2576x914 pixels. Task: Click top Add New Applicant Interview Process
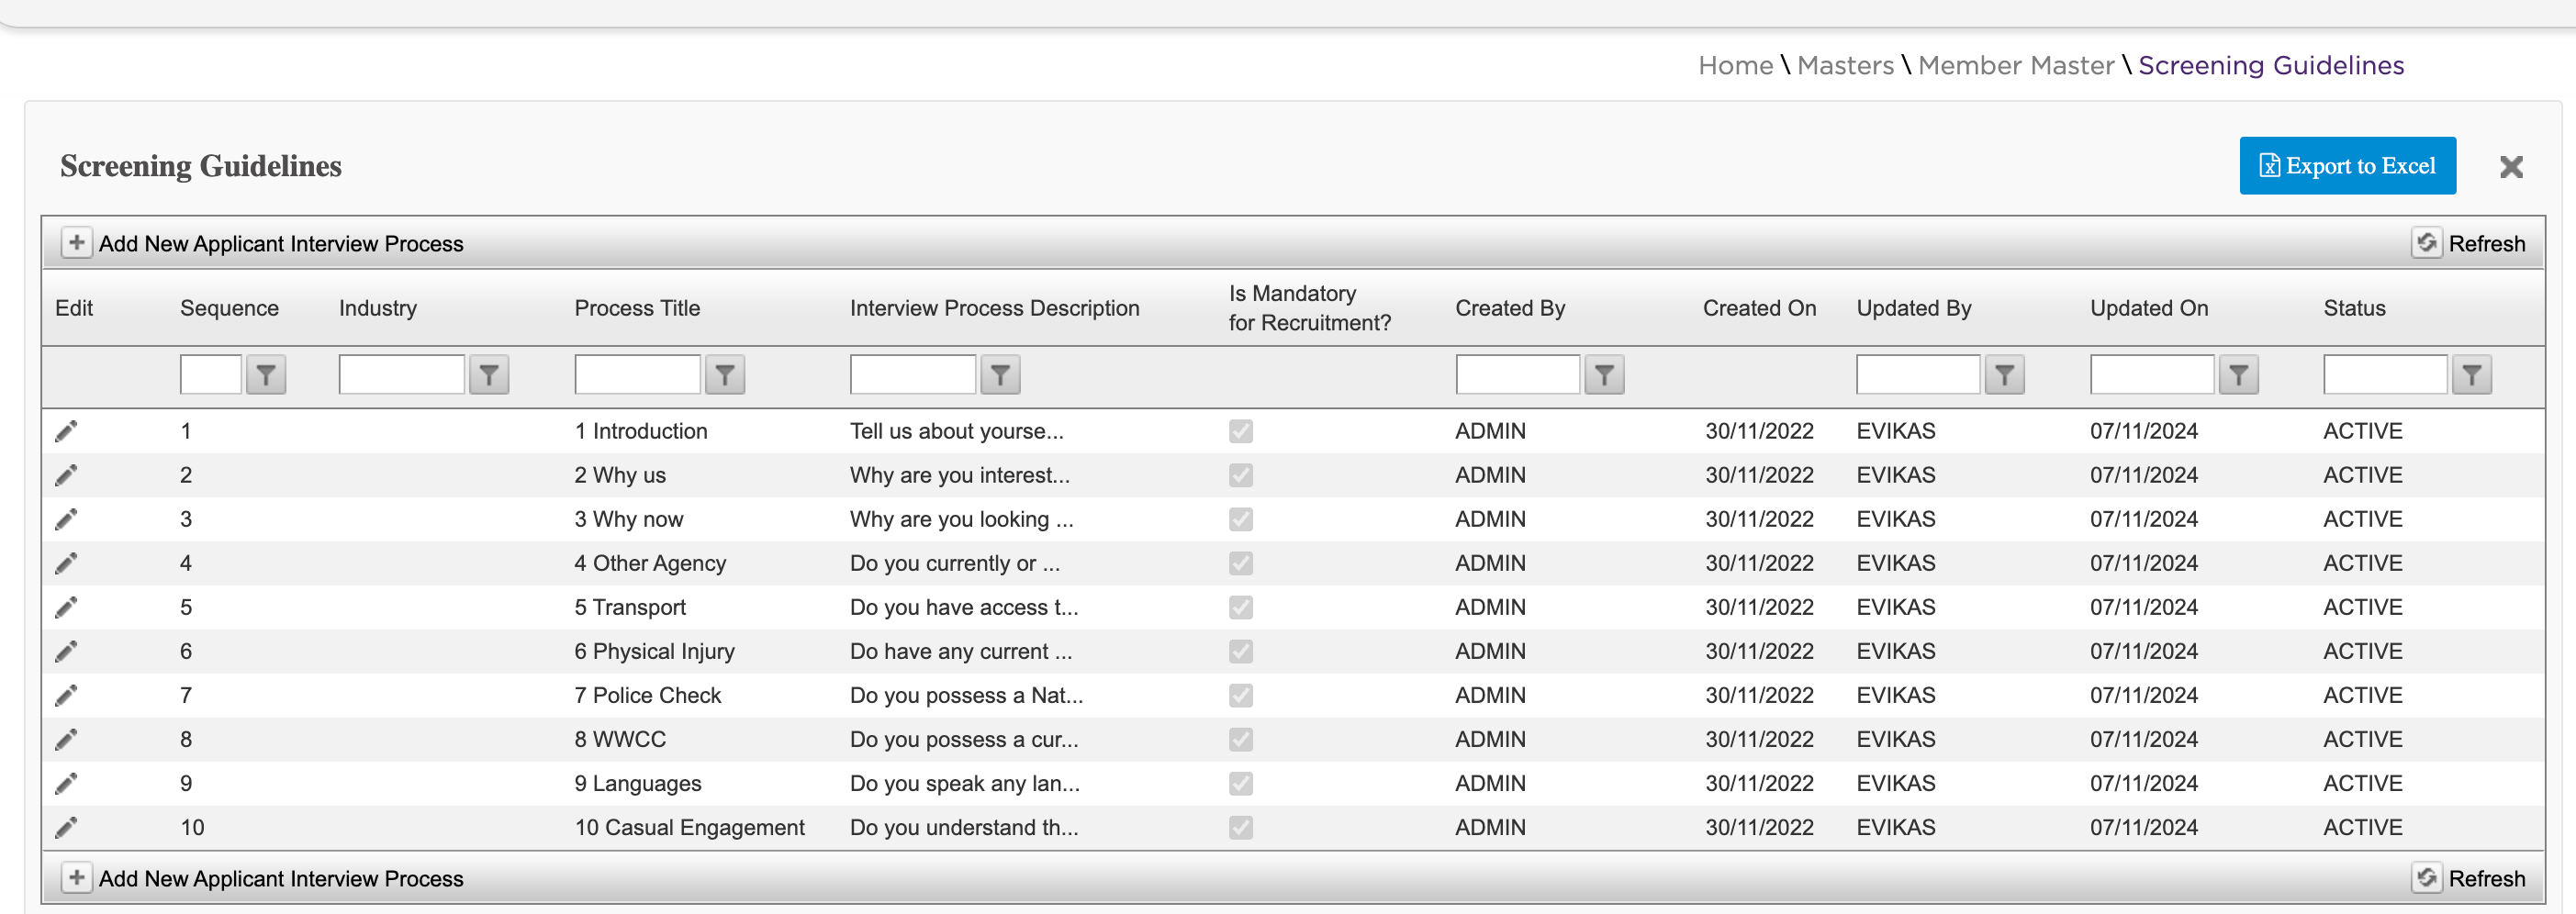(263, 243)
